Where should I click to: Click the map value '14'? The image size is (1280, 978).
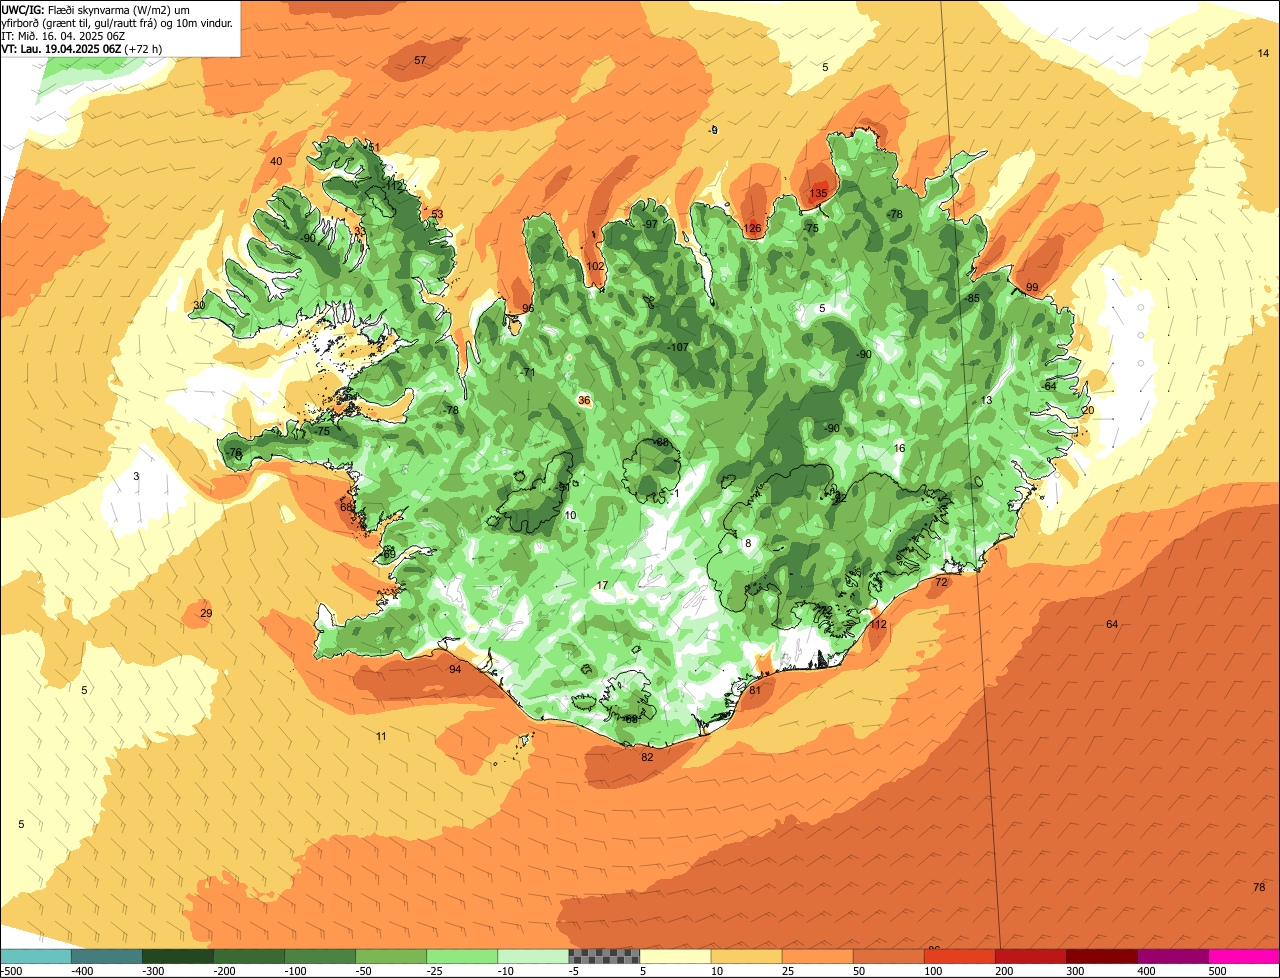[1263, 54]
